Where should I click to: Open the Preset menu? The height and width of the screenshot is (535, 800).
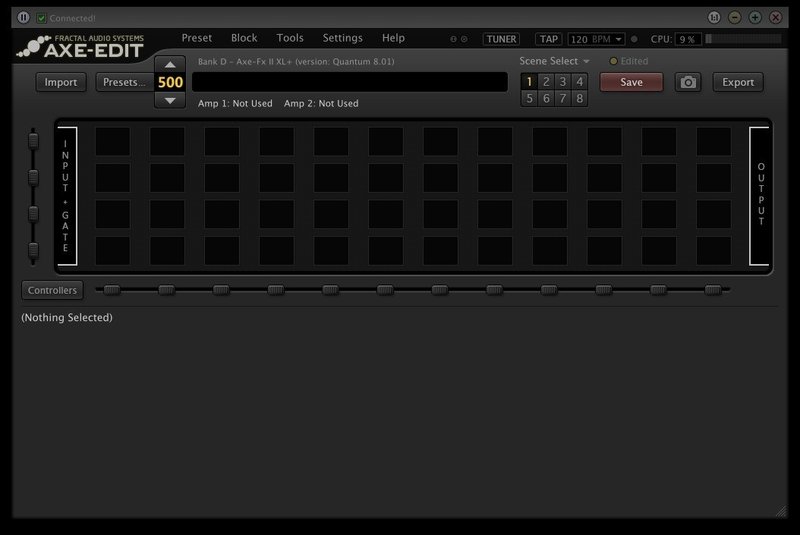(x=196, y=38)
